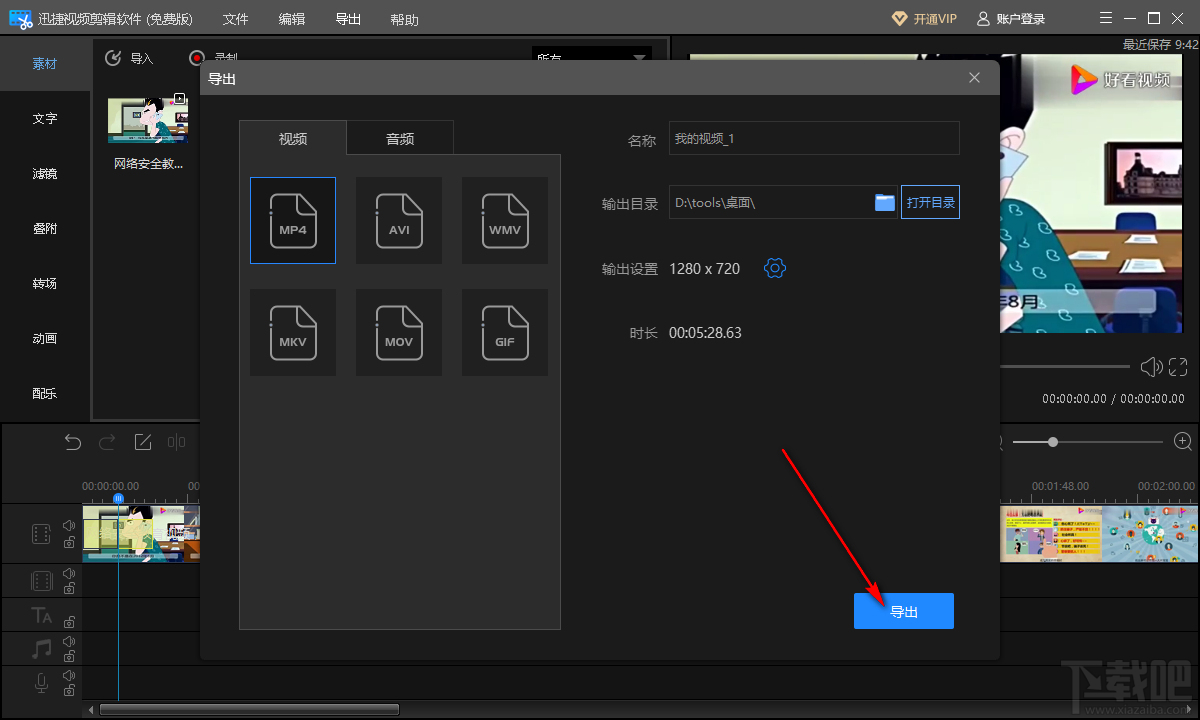The width and height of the screenshot is (1200, 720).
Task: Select the GIF export format
Action: pyautogui.click(x=505, y=332)
